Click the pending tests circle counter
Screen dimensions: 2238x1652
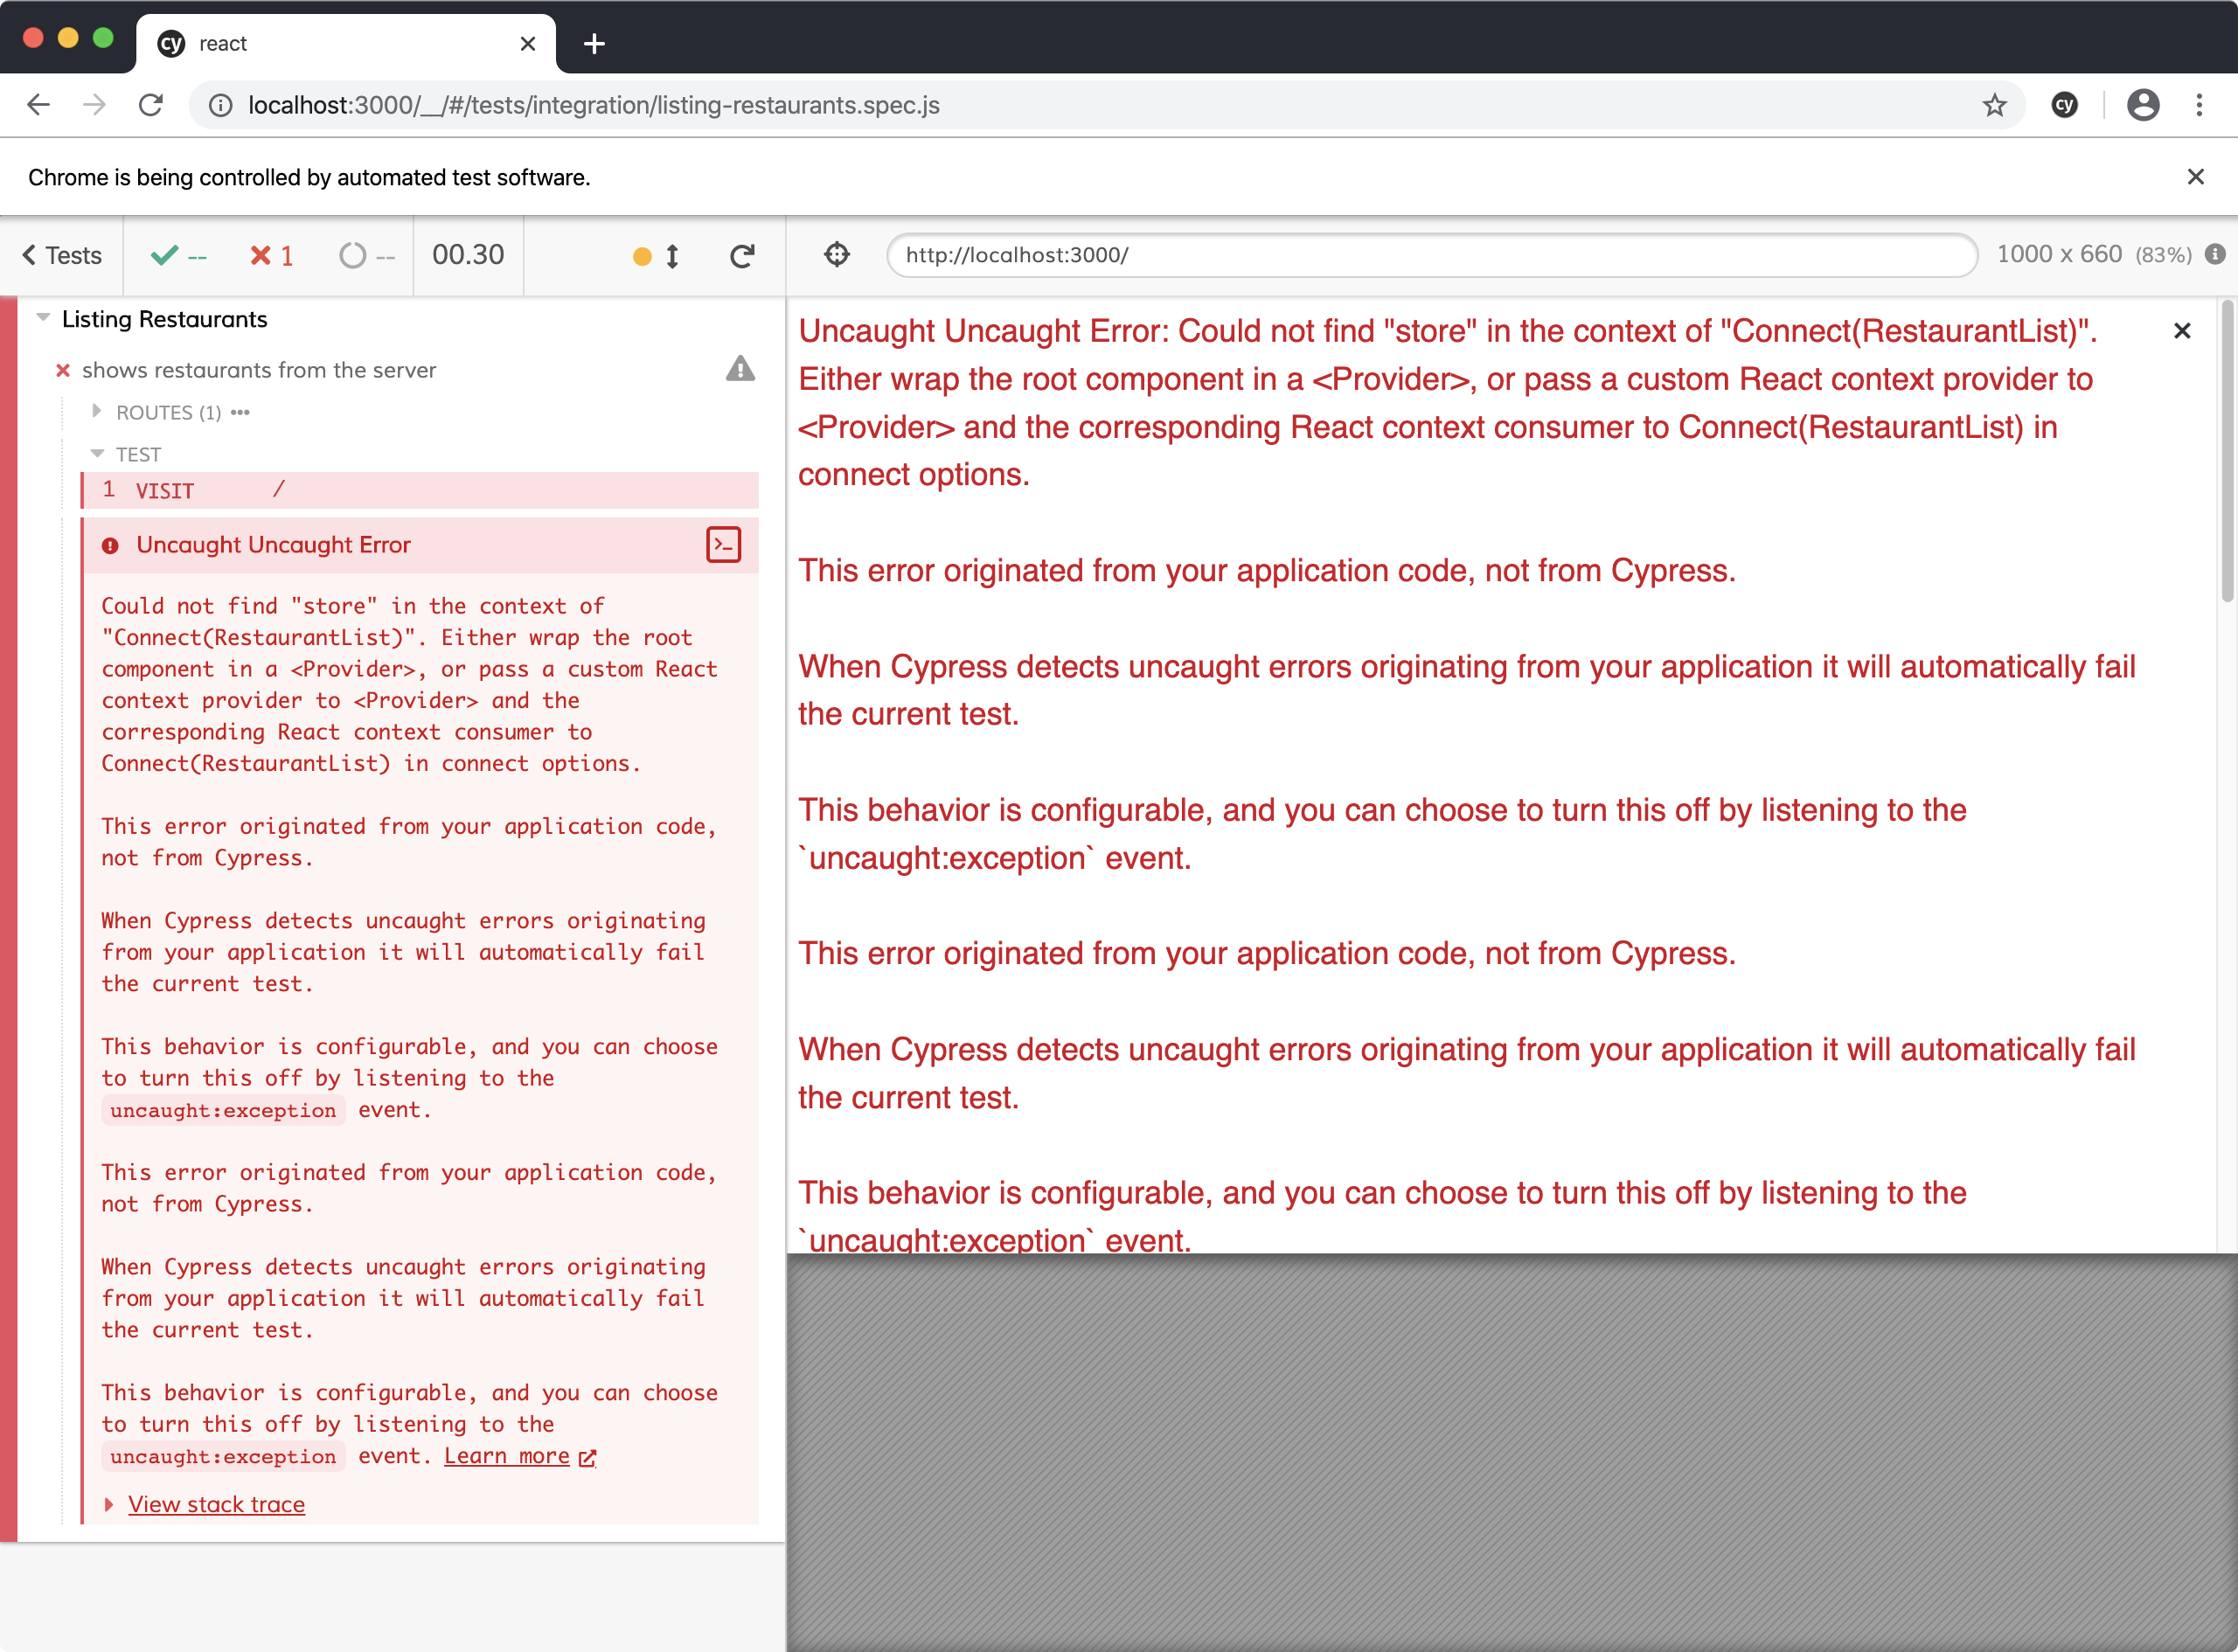tap(367, 256)
